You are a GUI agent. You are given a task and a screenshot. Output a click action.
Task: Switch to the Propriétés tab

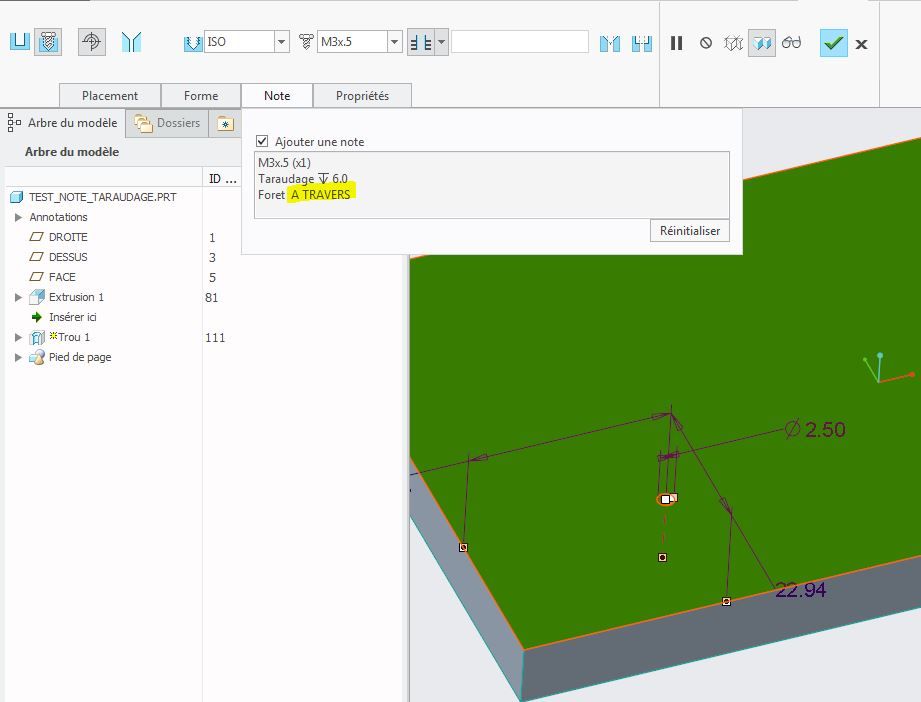point(362,96)
